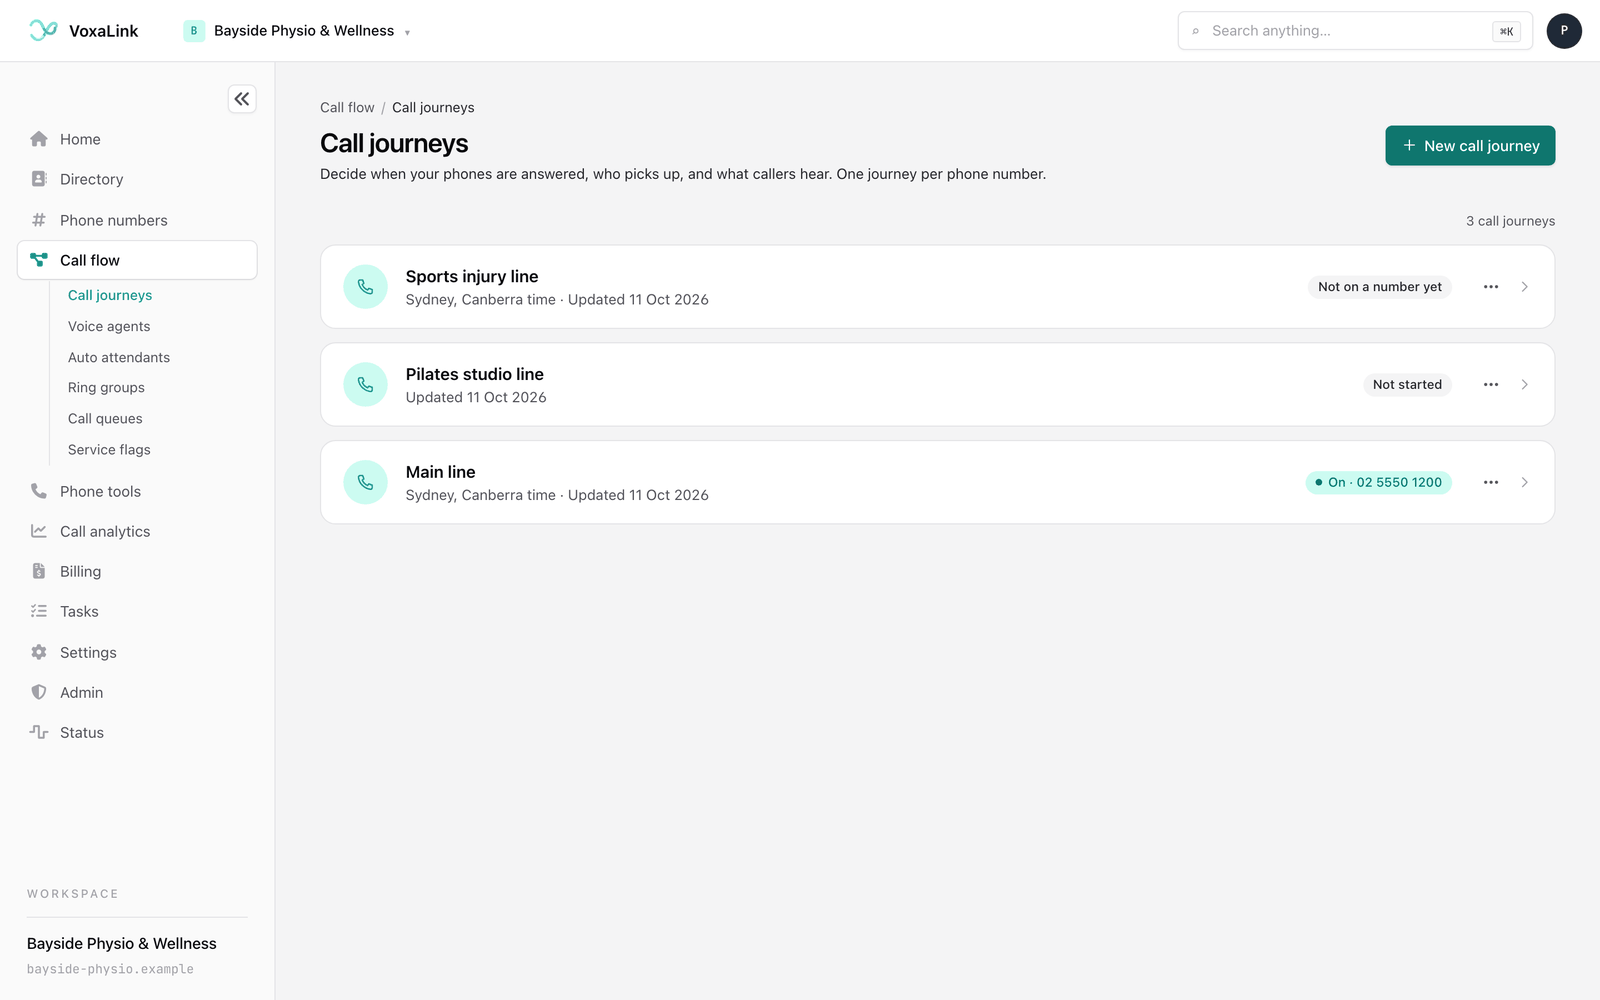Click the Status pulse icon
The image size is (1600, 1000).
click(x=39, y=732)
